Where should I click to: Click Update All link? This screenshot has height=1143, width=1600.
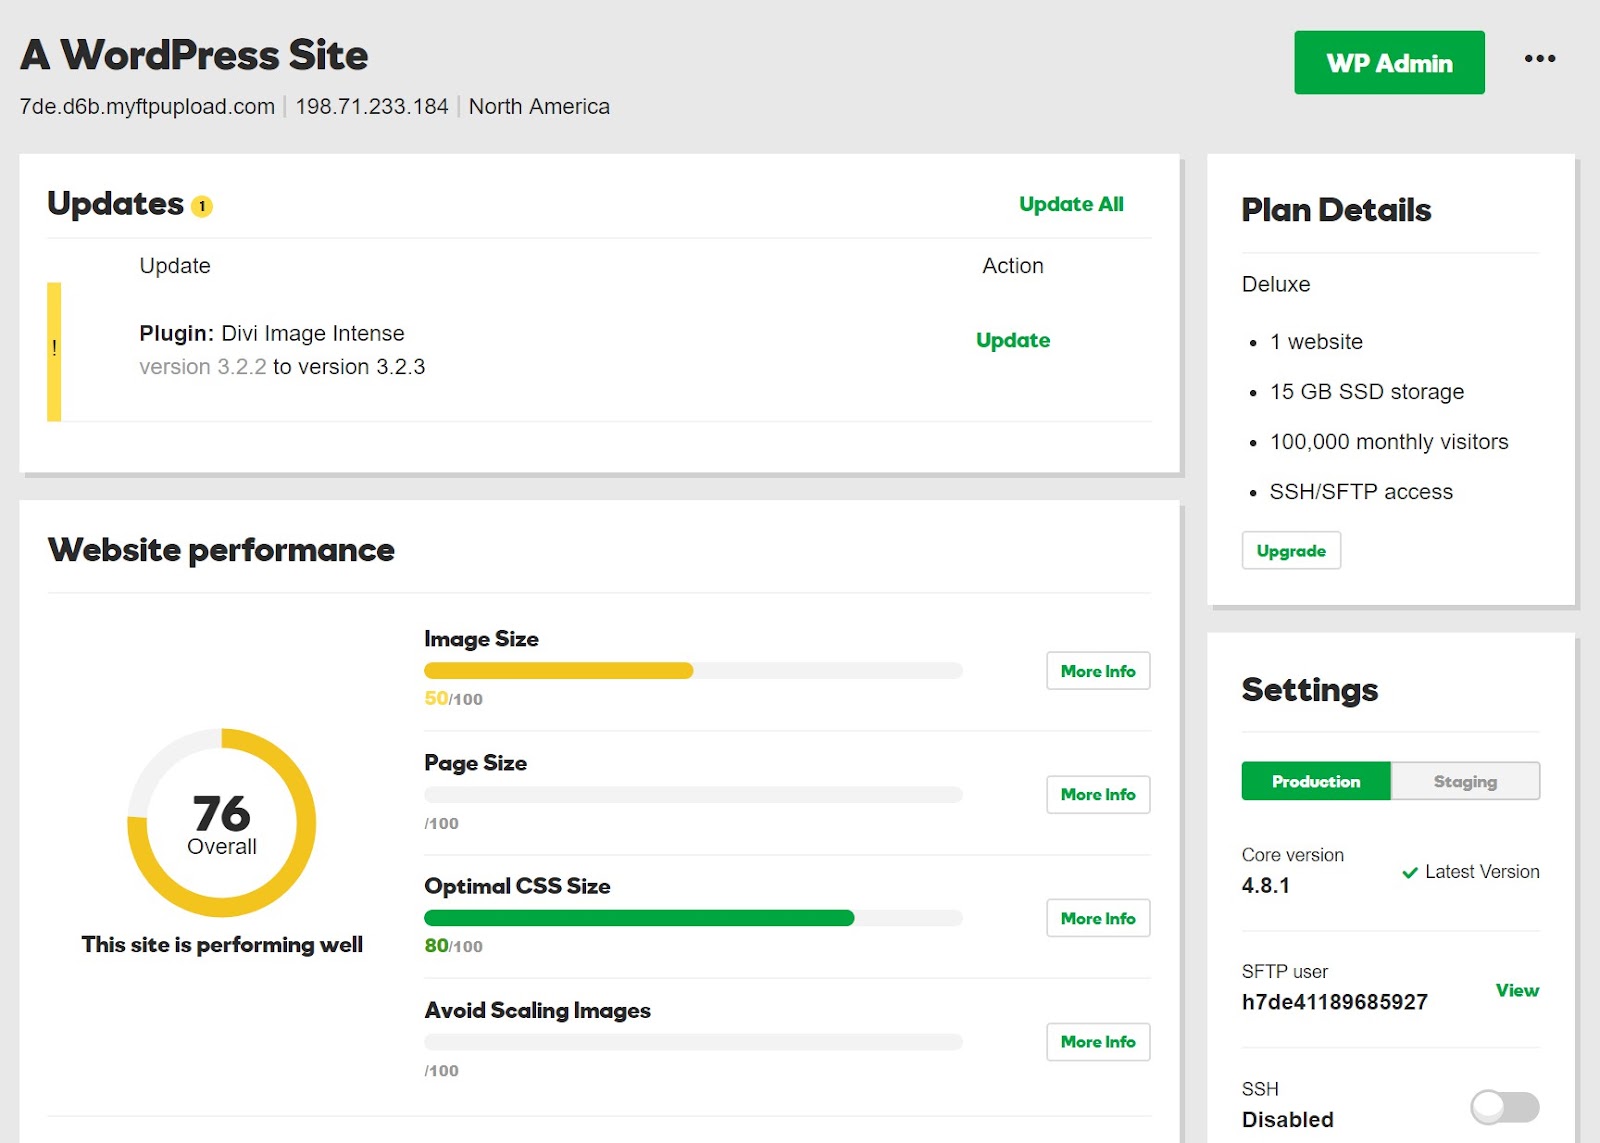pyautogui.click(x=1071, y=204)
